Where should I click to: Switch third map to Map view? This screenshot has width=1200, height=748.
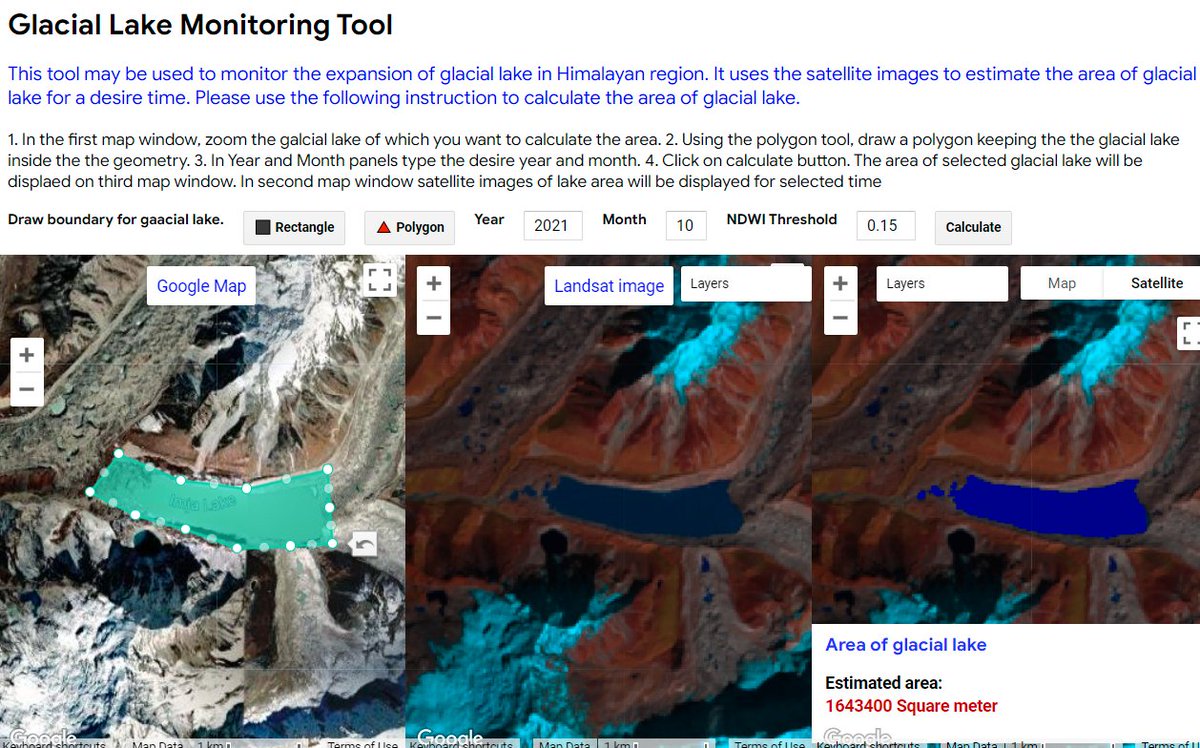[1062, 283]
